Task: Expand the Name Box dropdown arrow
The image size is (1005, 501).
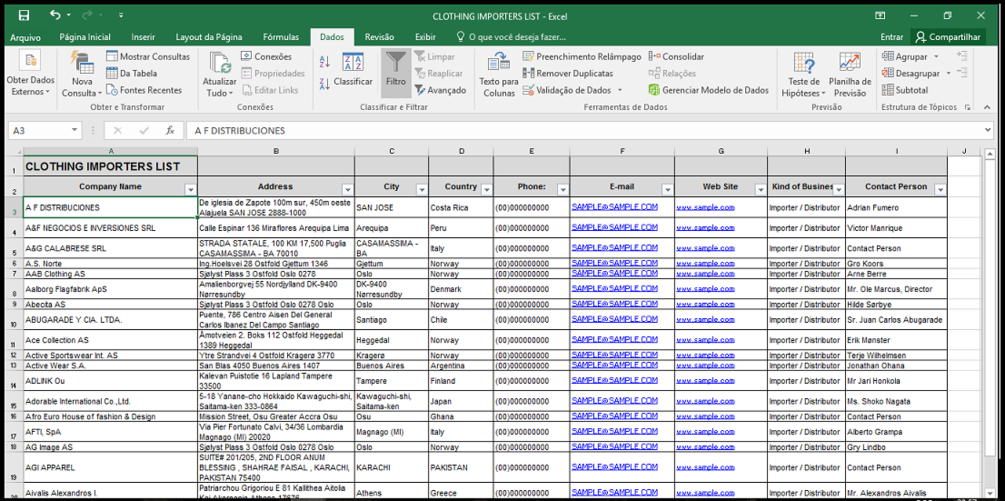Action: pos(75,131)
